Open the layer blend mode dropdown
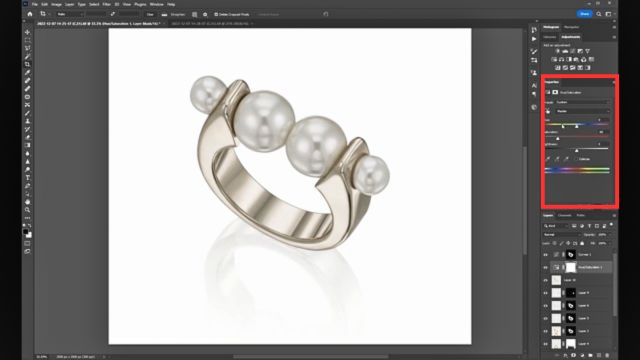The image size is (640, 360). [562, 235]
